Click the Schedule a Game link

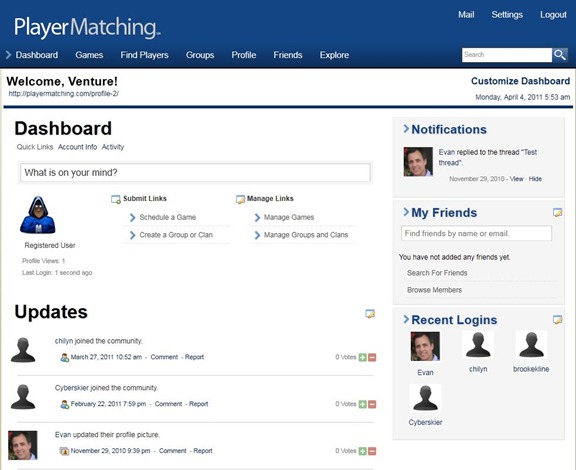tap(168, 217)
